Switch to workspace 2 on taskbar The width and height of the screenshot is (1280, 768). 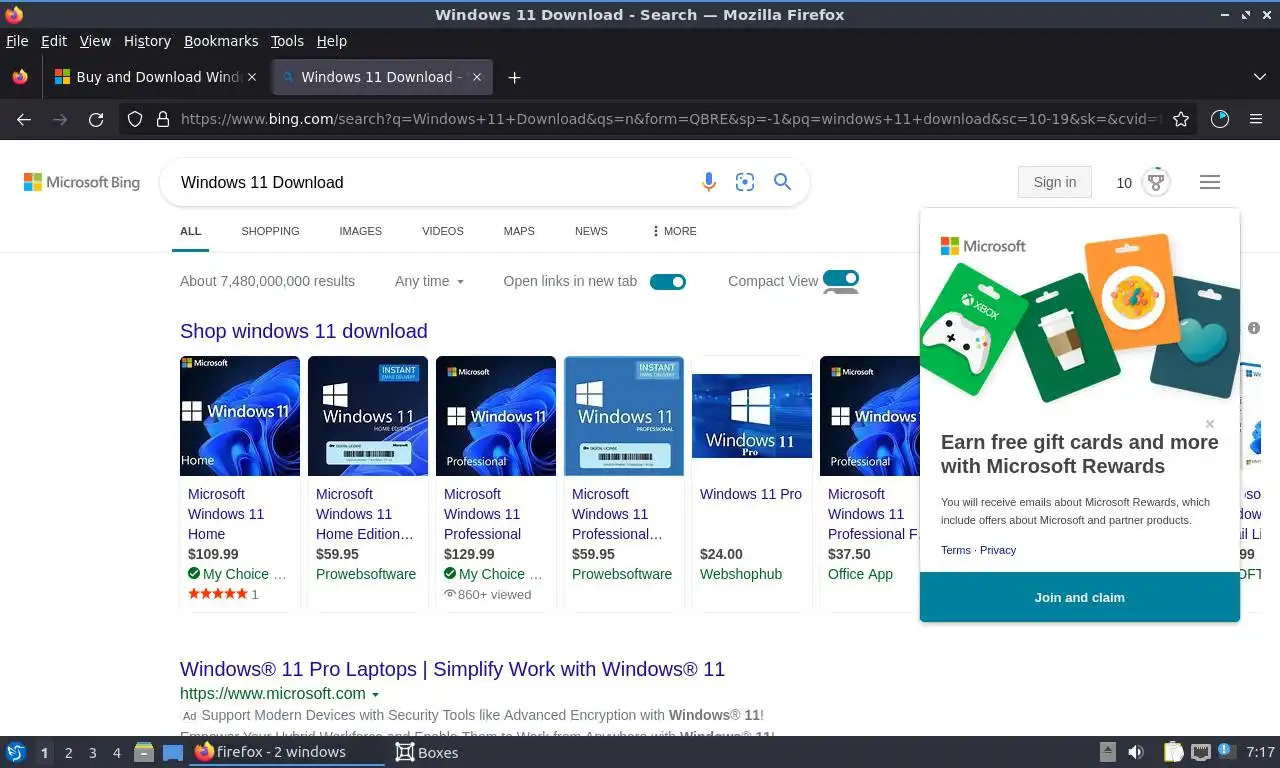pyautogui.click(x=68, y=752)
